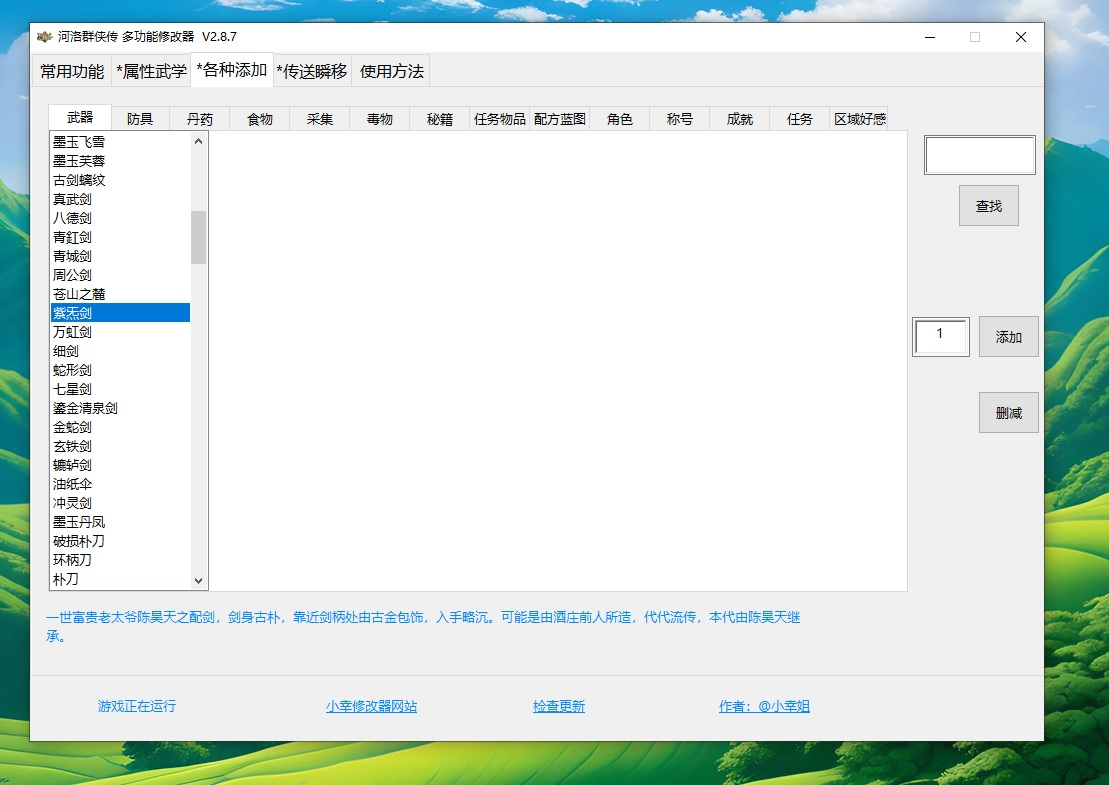
Task: Select 周公剑 in the list
Action: (120, 275)
